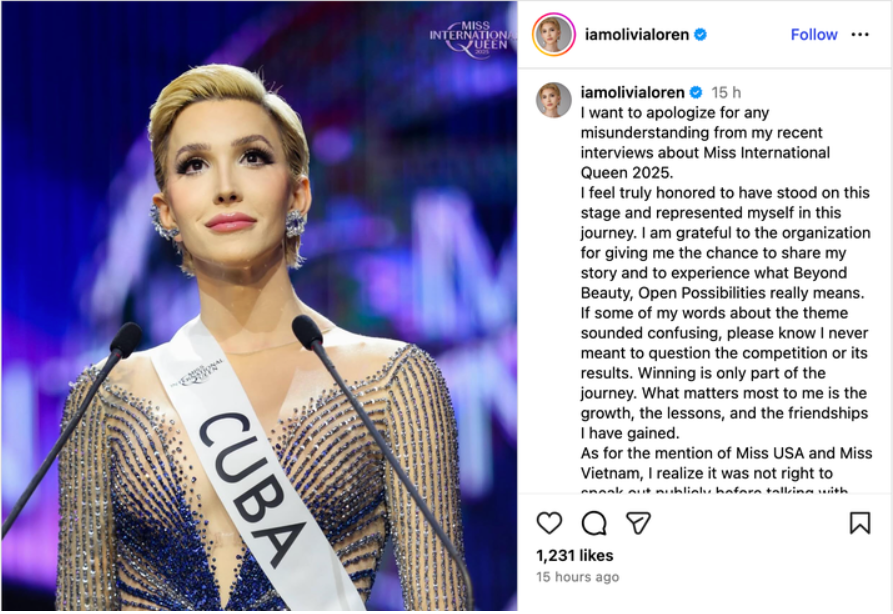
Task: Like the post with the heart icon
Action: tap(549, 523)
